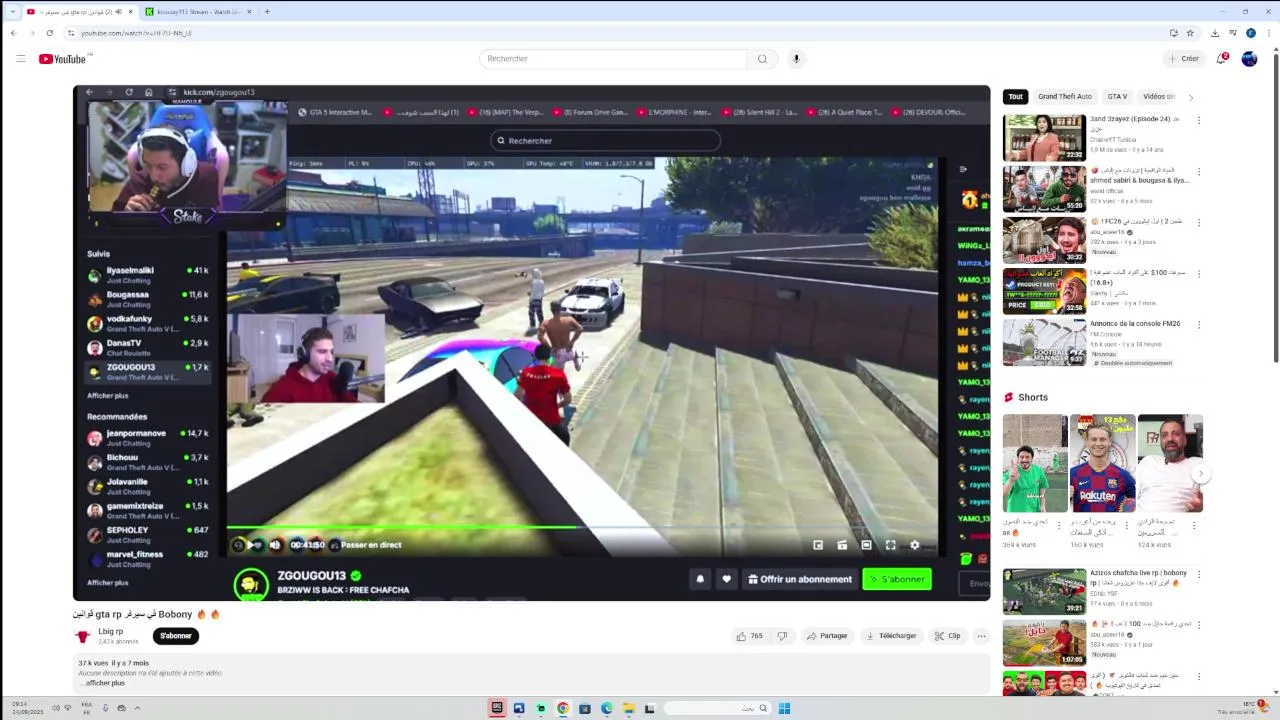Select the Vidéos similaires chip
Screen dimensions: 1280x720
click(x=1159, y=97)
